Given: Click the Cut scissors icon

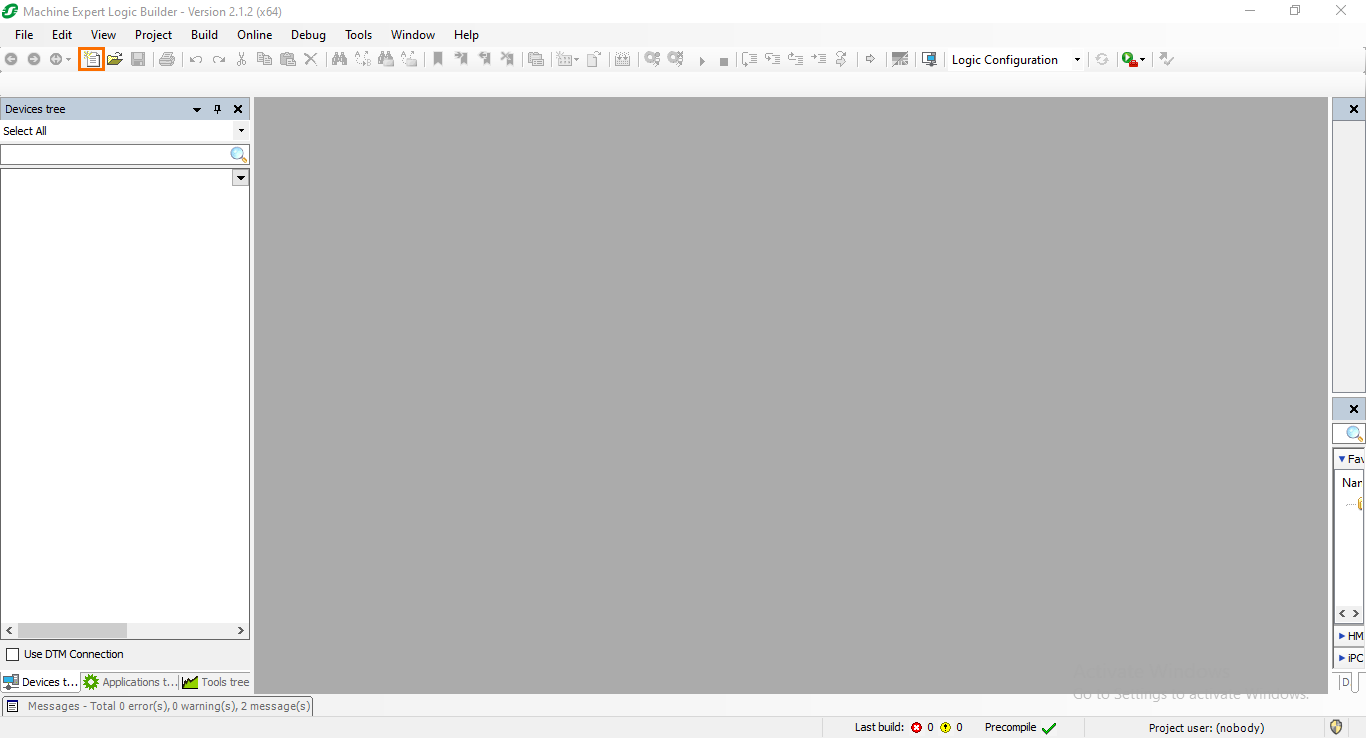Looking at the screenshot, I should point(241,59).
